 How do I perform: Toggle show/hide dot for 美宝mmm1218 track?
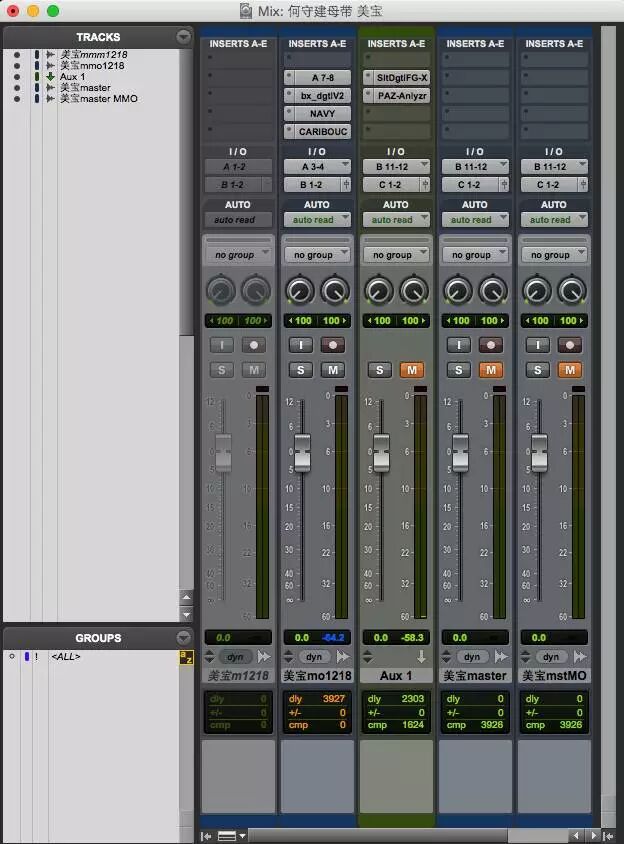[x=17, y=55]
